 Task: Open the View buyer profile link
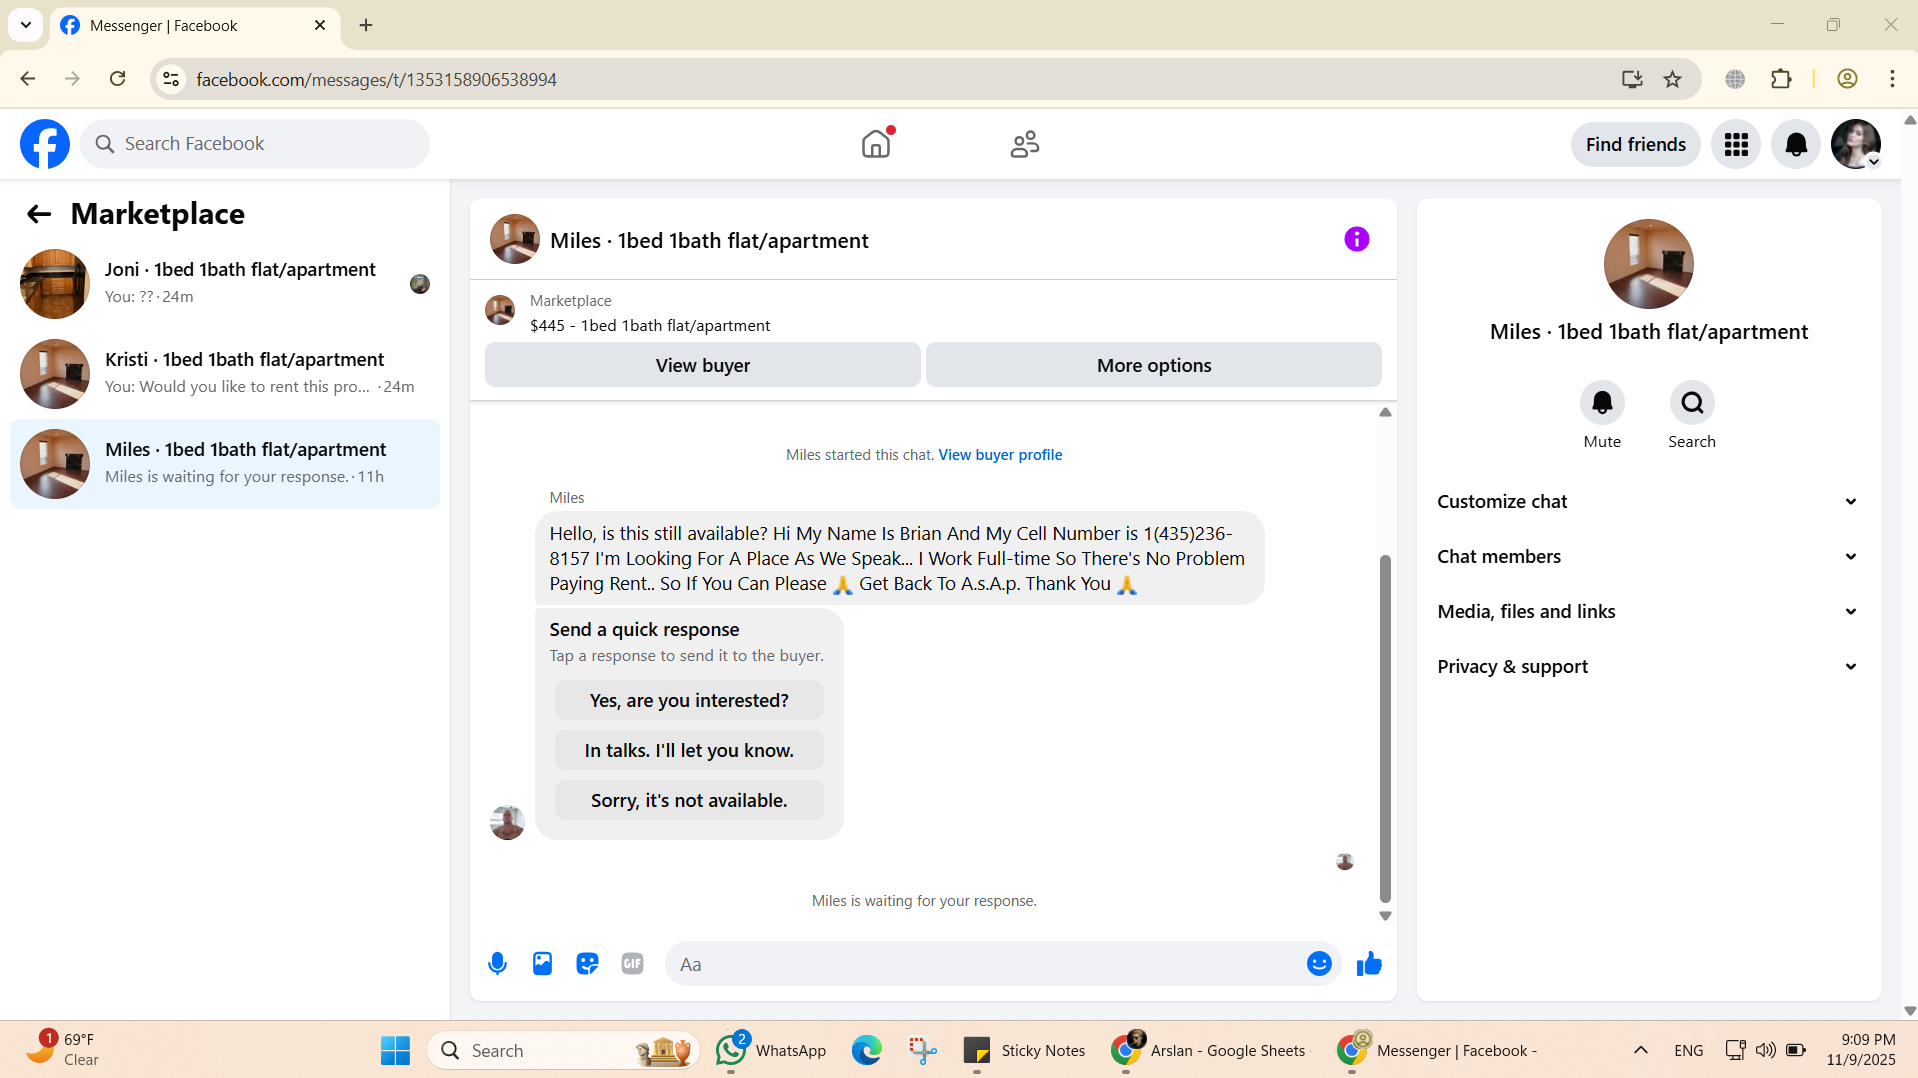[x=1000, y=455]
